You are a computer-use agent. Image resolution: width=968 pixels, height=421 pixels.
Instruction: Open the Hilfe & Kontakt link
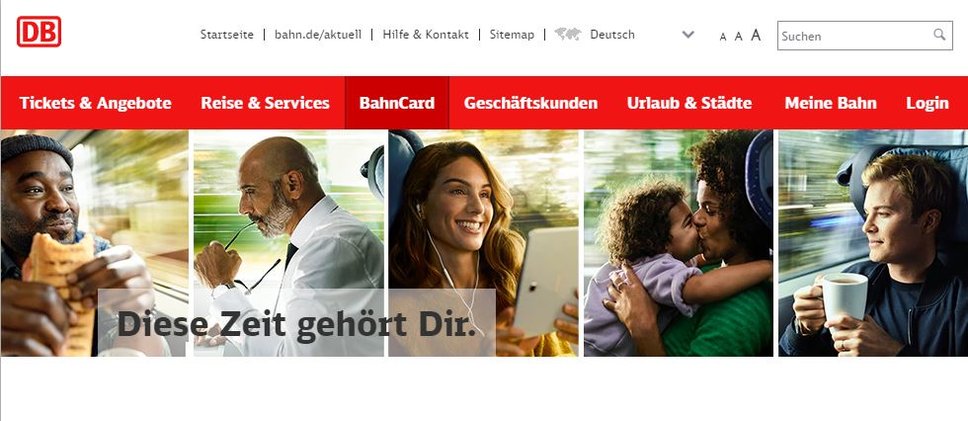[425, 35]
